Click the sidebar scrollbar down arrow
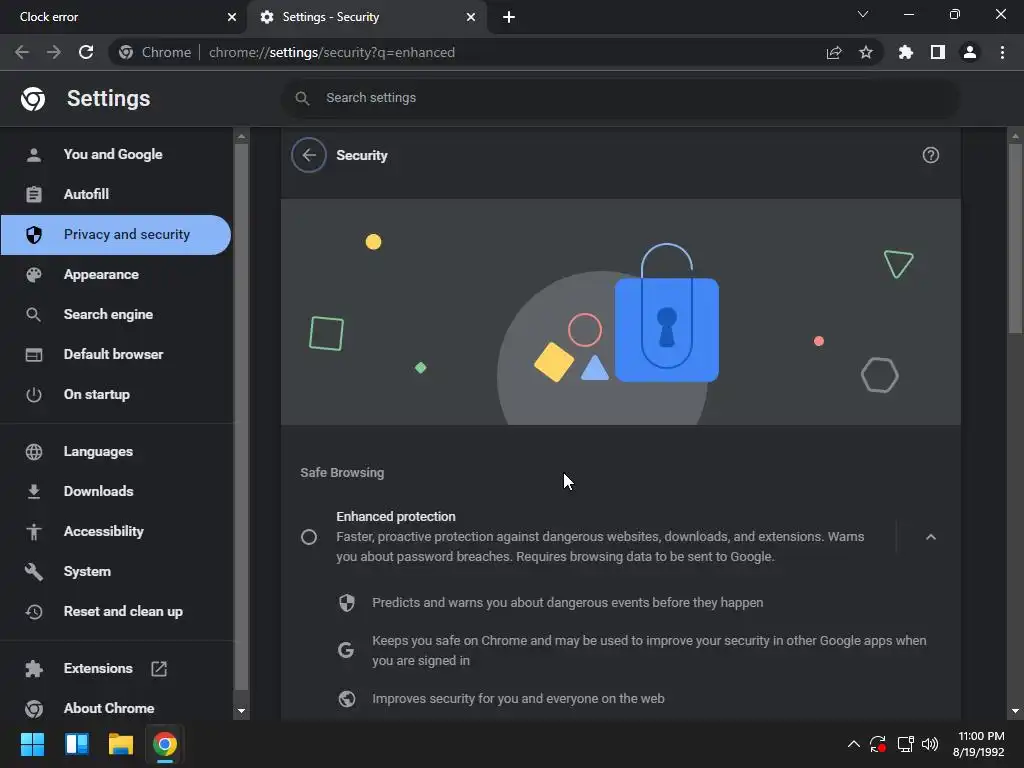 (241, 711)
